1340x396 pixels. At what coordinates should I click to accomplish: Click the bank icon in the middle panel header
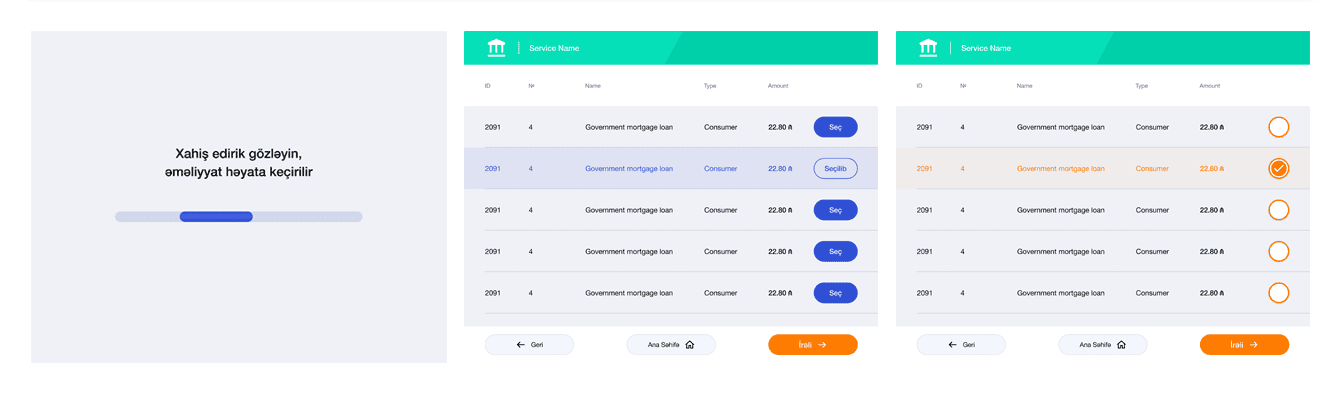point(496,47)
